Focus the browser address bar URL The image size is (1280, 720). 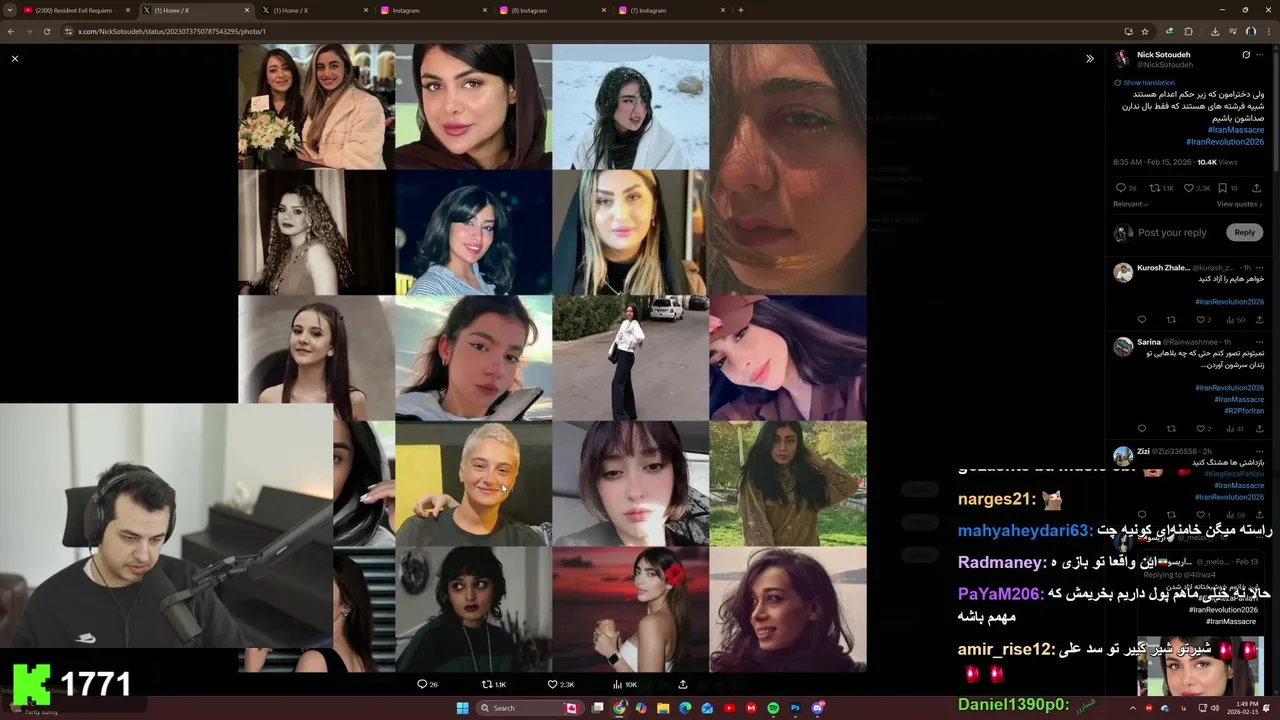172,31
